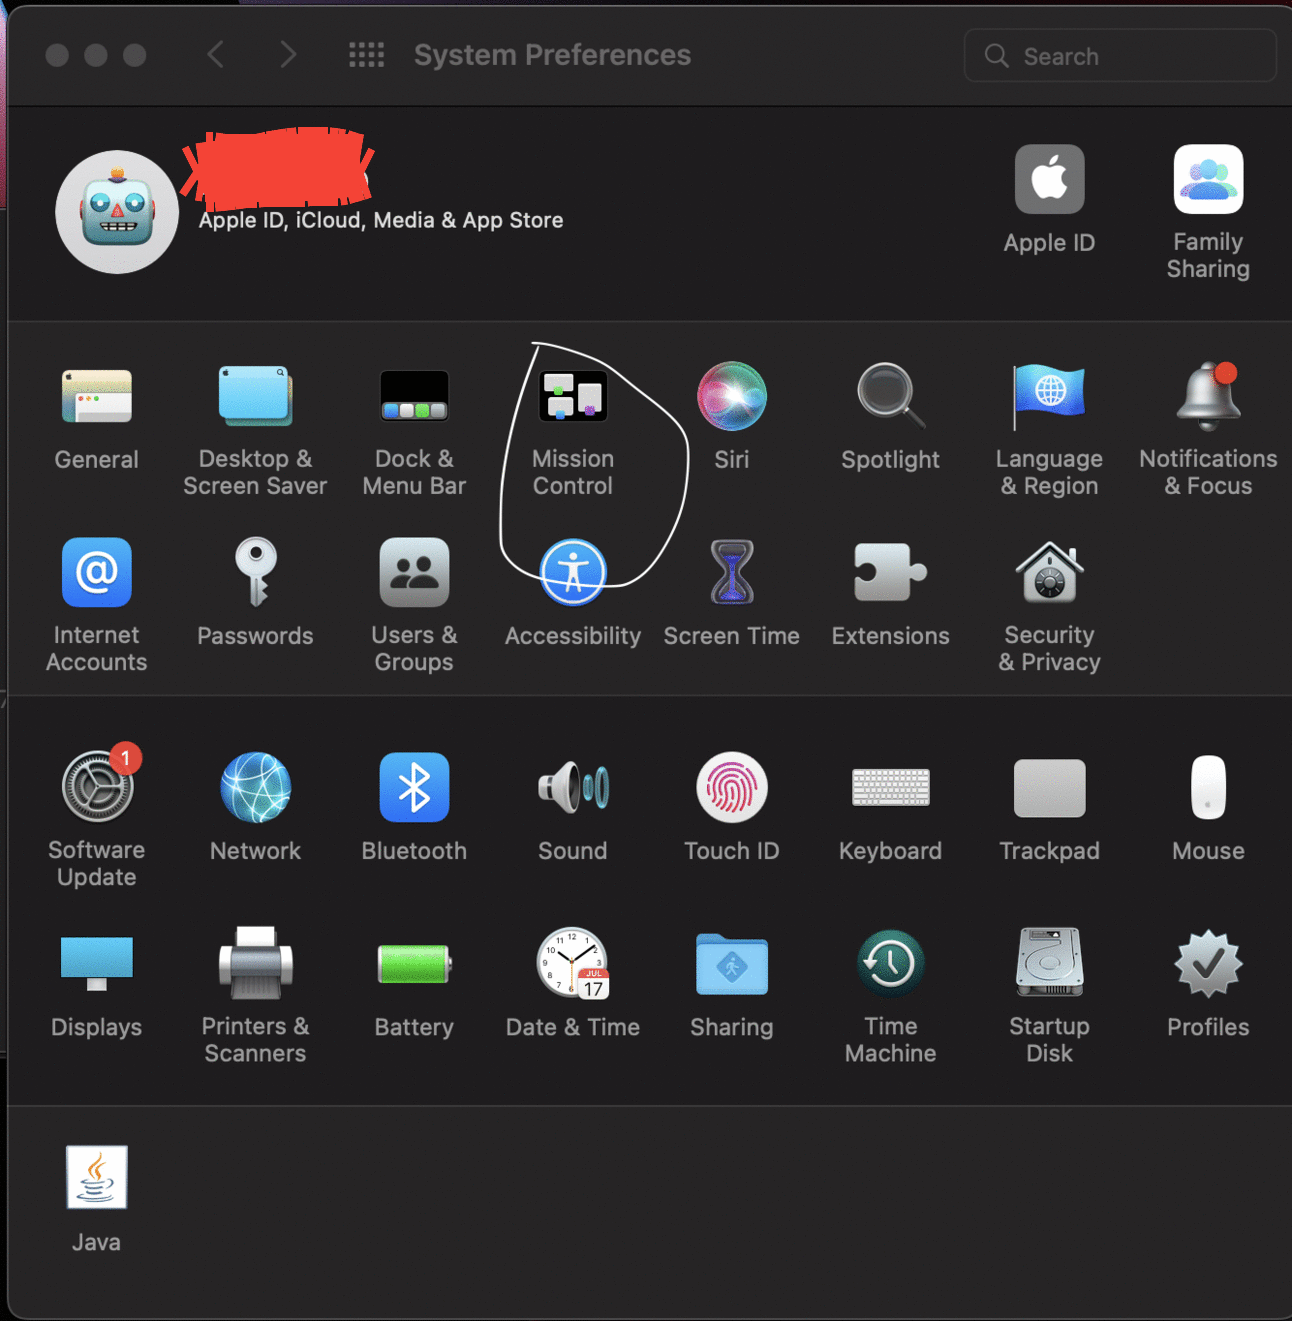Viewport: 1292px width, 1321px height.
Task: Click the Search field
Action: 1120,55
